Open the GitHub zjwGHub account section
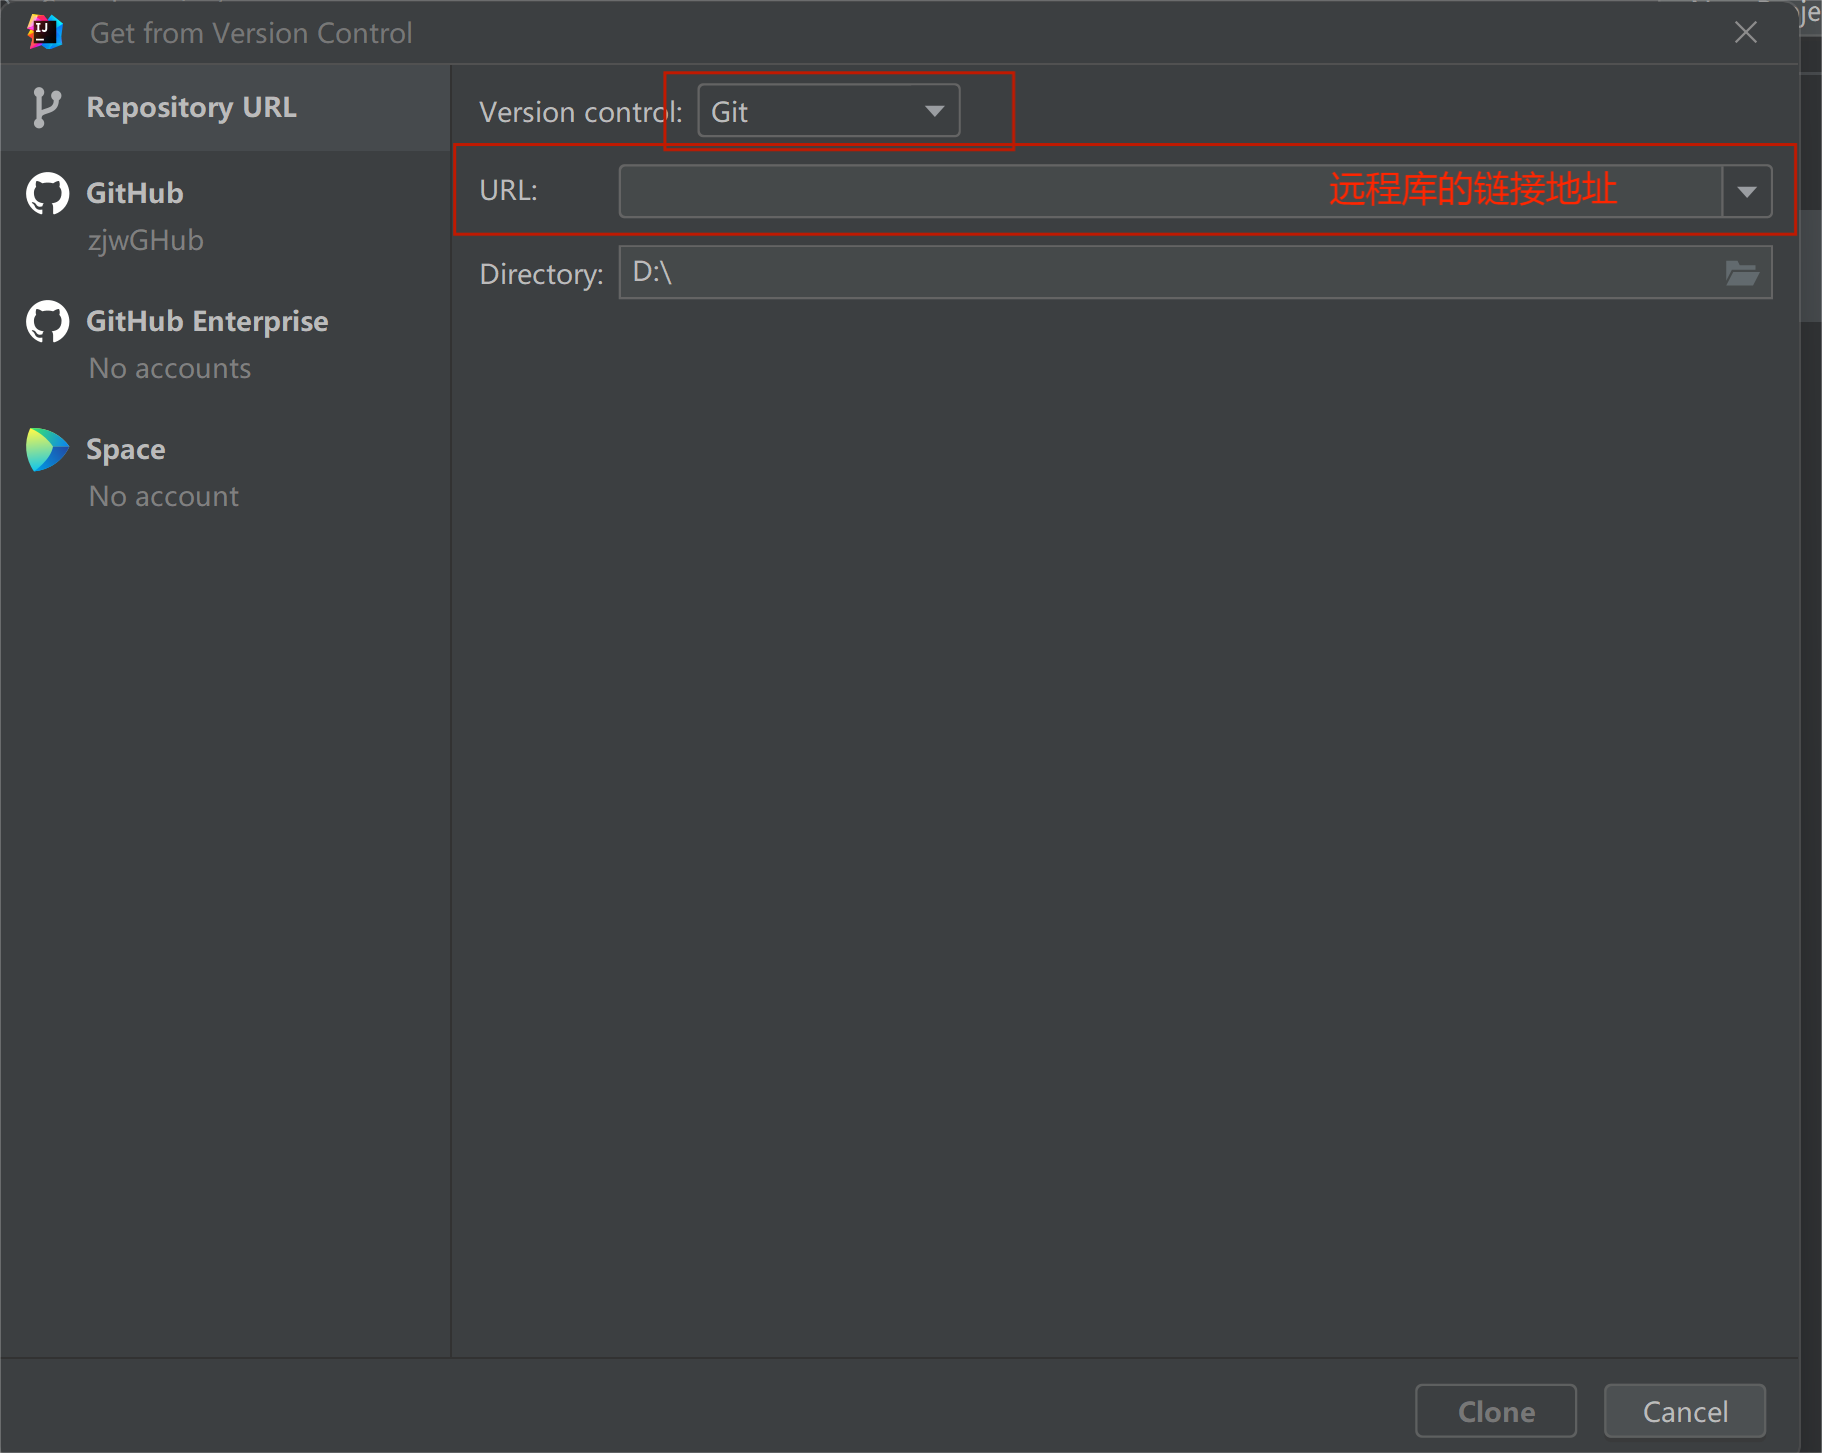The width and height of the screenshot is (1822, 1453). (225, 215)
